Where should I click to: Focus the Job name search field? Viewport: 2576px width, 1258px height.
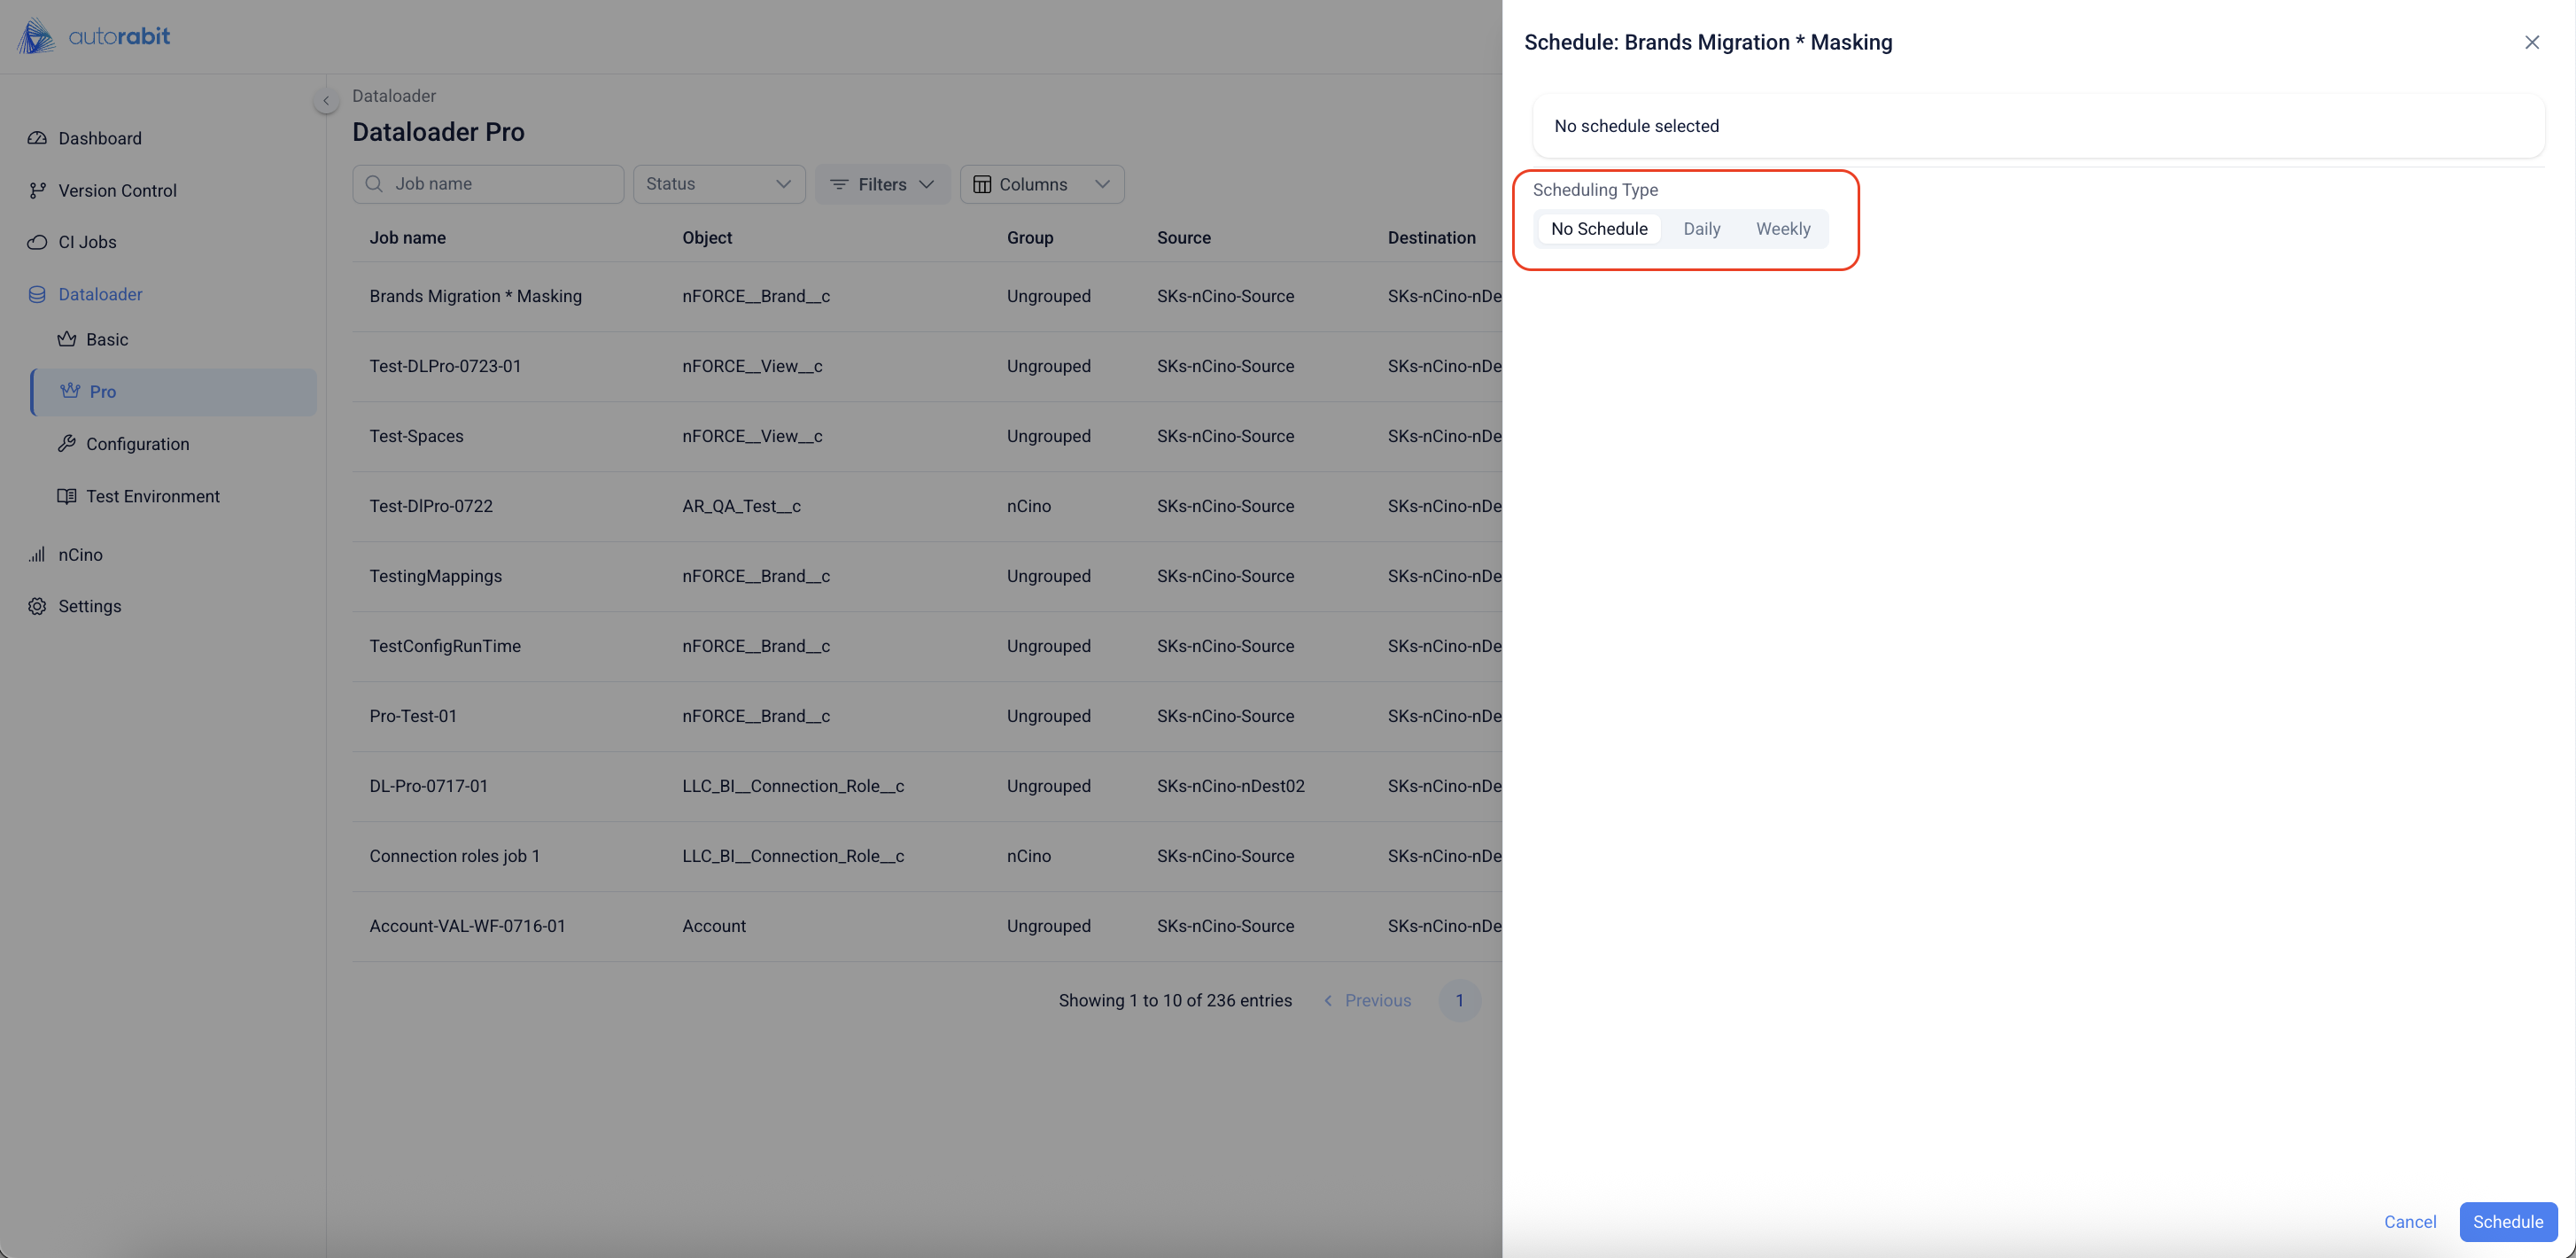click(x=500, y=184)
